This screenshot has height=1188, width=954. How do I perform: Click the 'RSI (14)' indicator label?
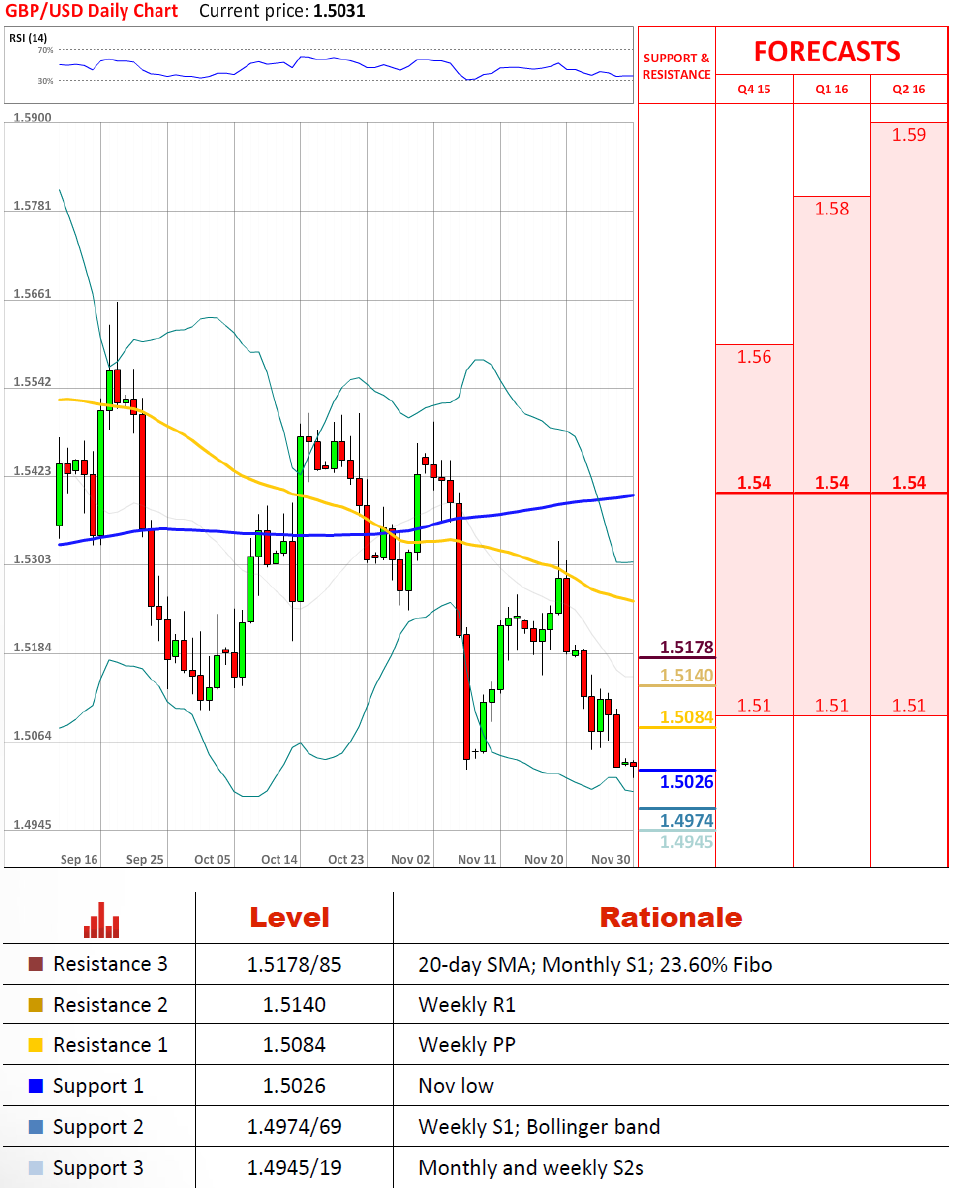tap(28, 38)
